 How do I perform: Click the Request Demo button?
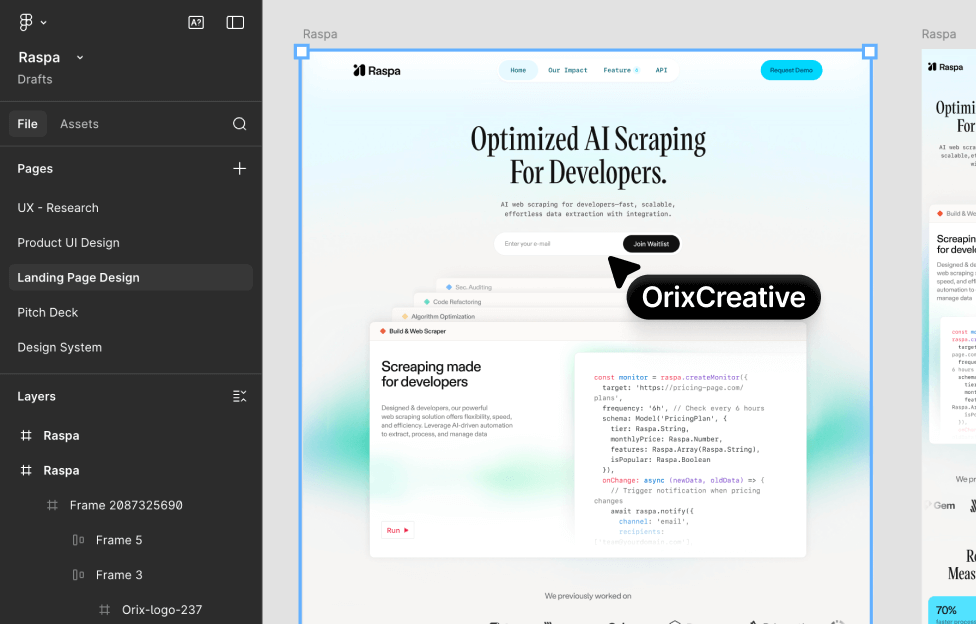click(791, 70)
